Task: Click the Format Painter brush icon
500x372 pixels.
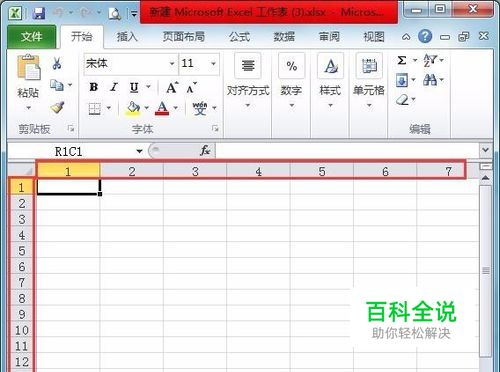Action: [x=57, y=107]
